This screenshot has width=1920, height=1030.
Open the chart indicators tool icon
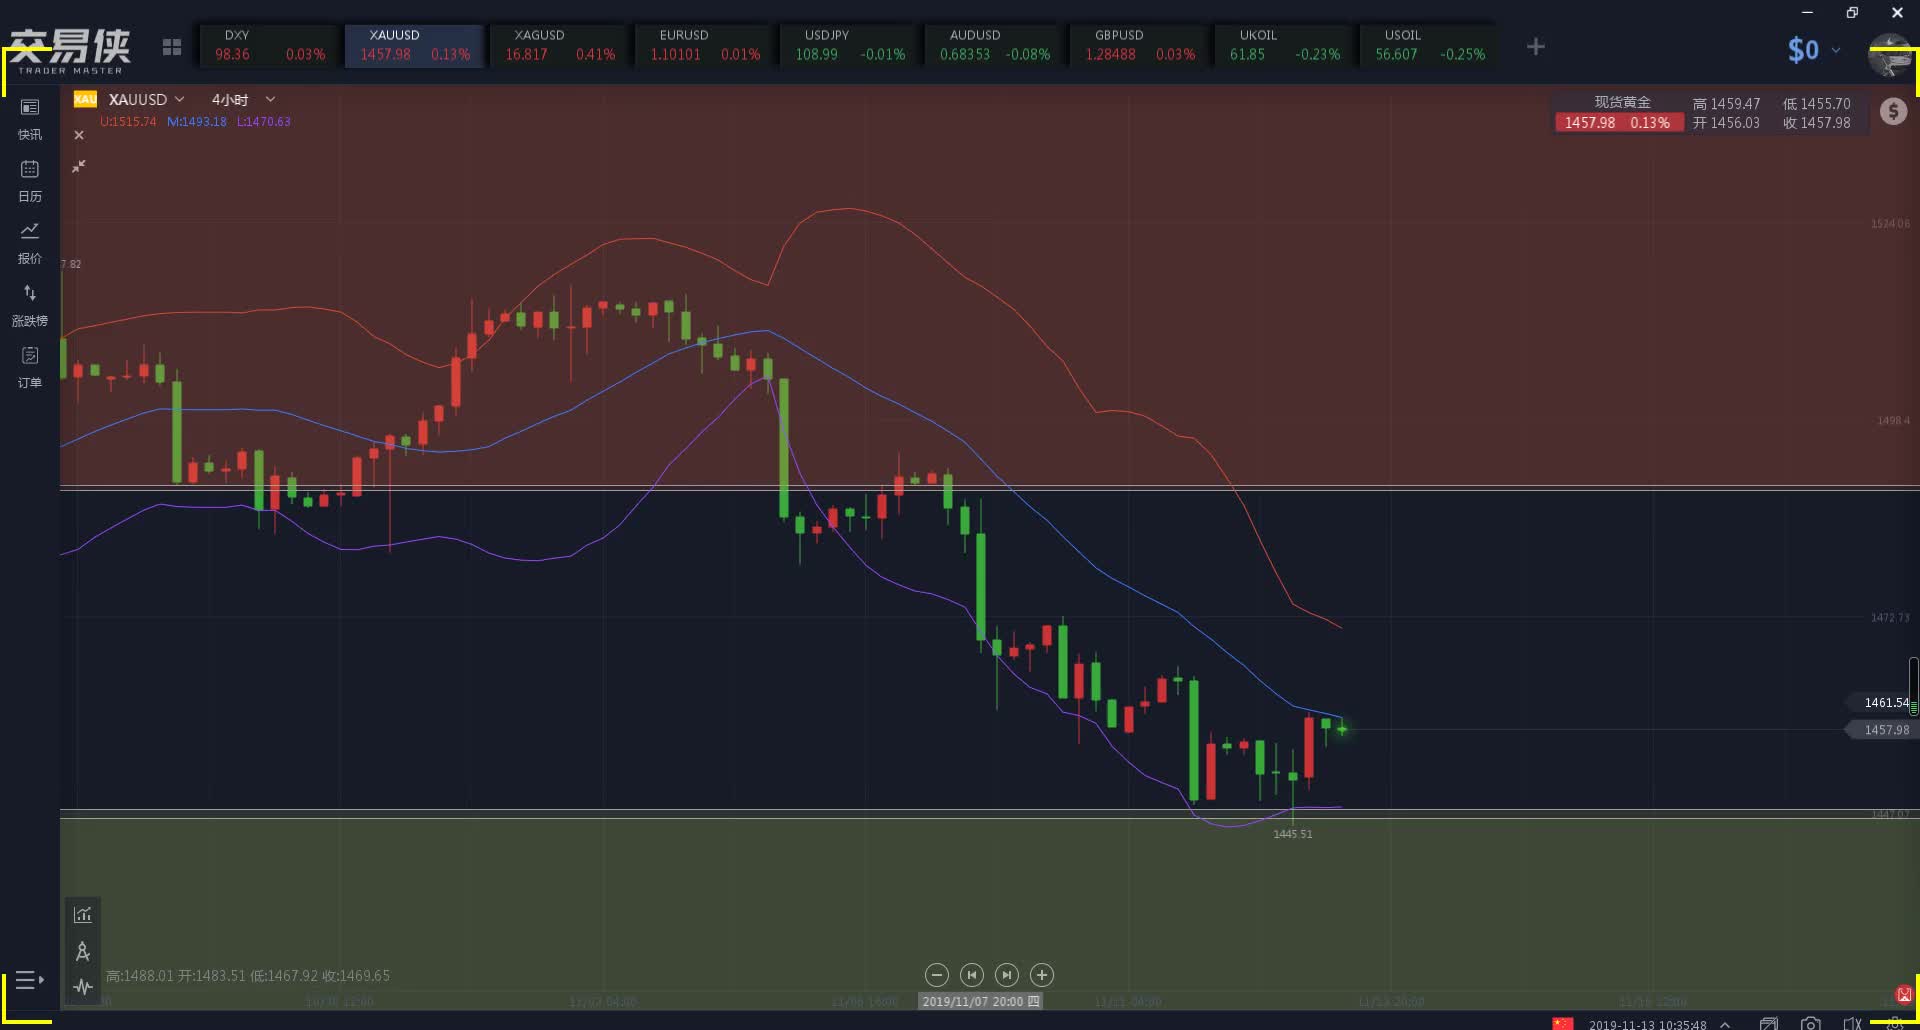[x=83, y=914]
